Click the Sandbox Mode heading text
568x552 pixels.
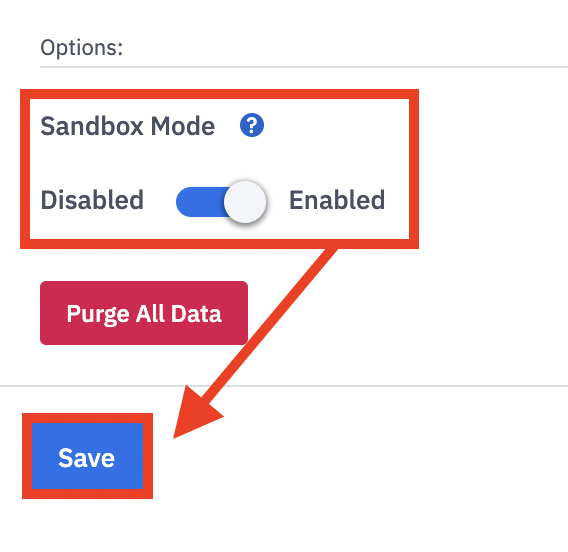[x=128, y=126]
